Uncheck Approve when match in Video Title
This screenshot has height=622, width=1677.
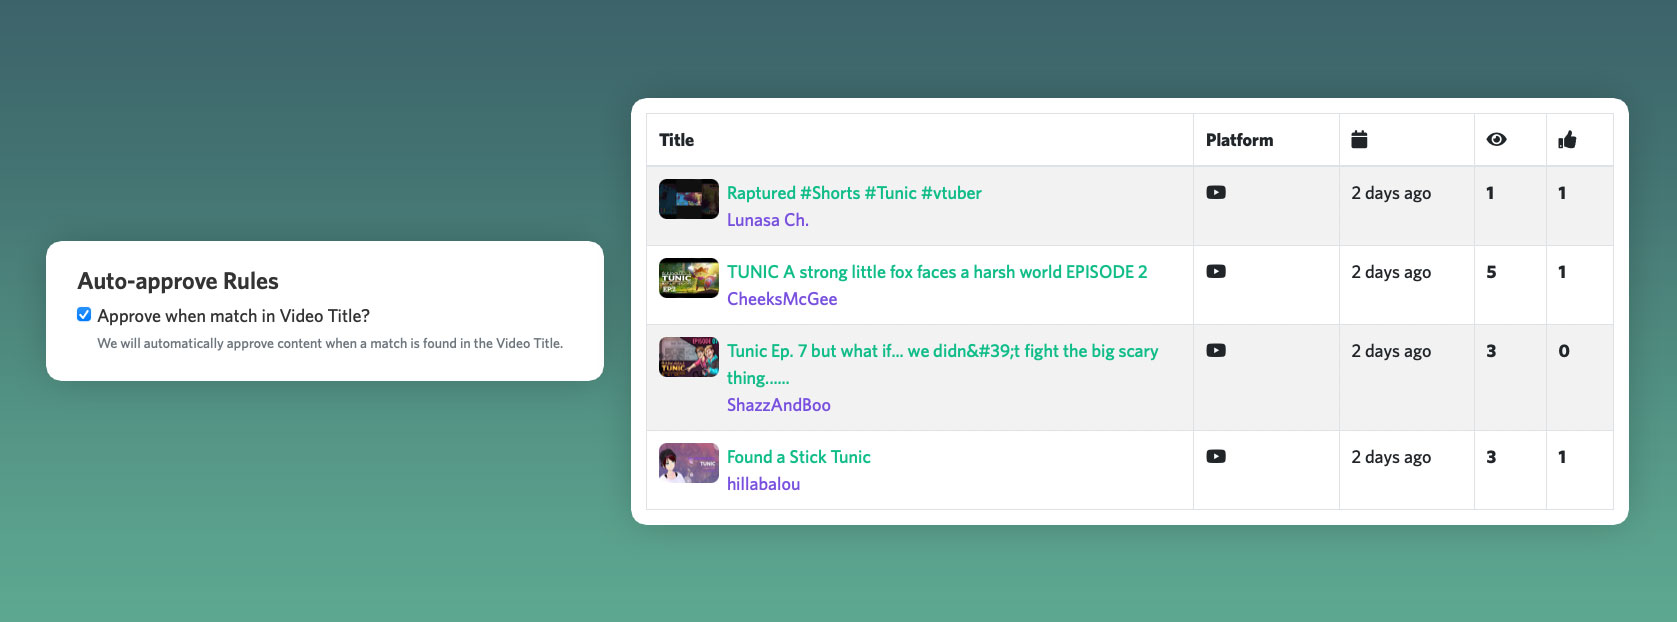[x=84, y=315]
